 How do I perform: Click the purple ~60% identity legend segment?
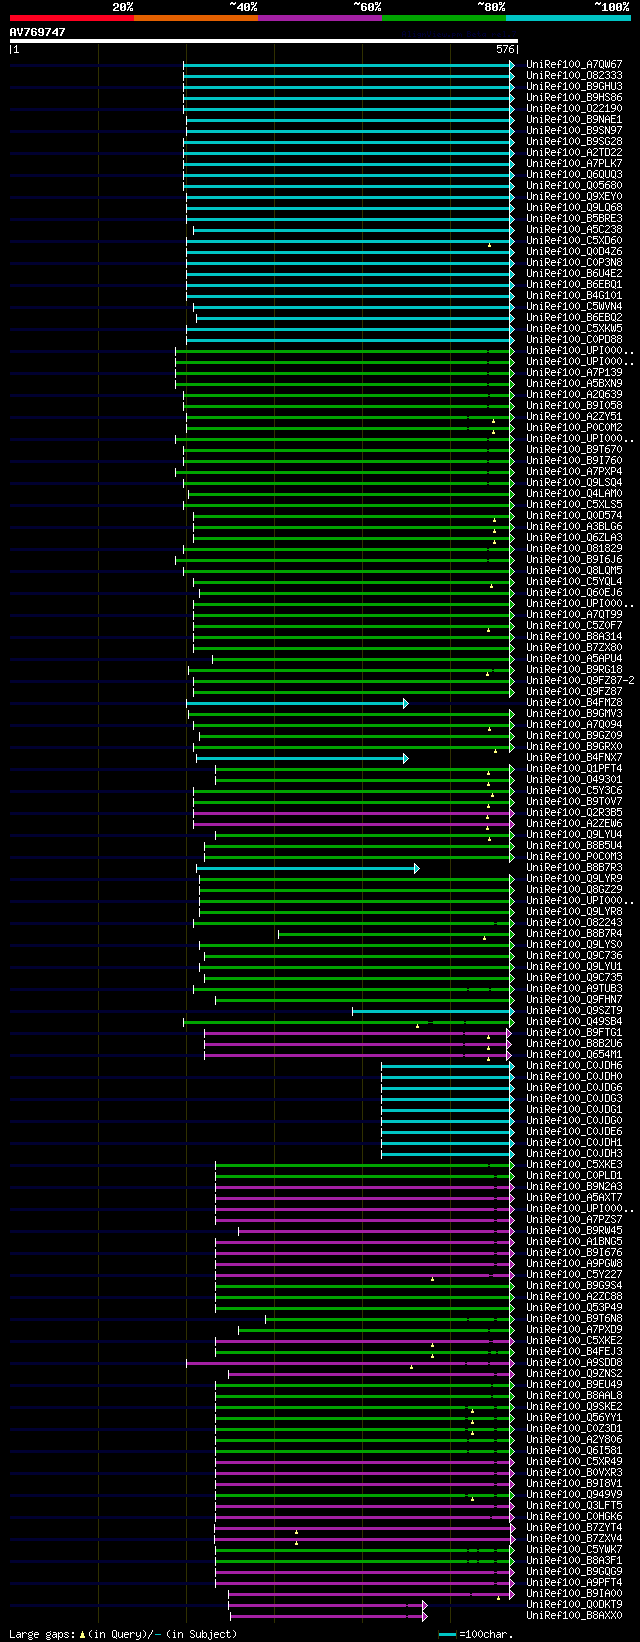320,17
